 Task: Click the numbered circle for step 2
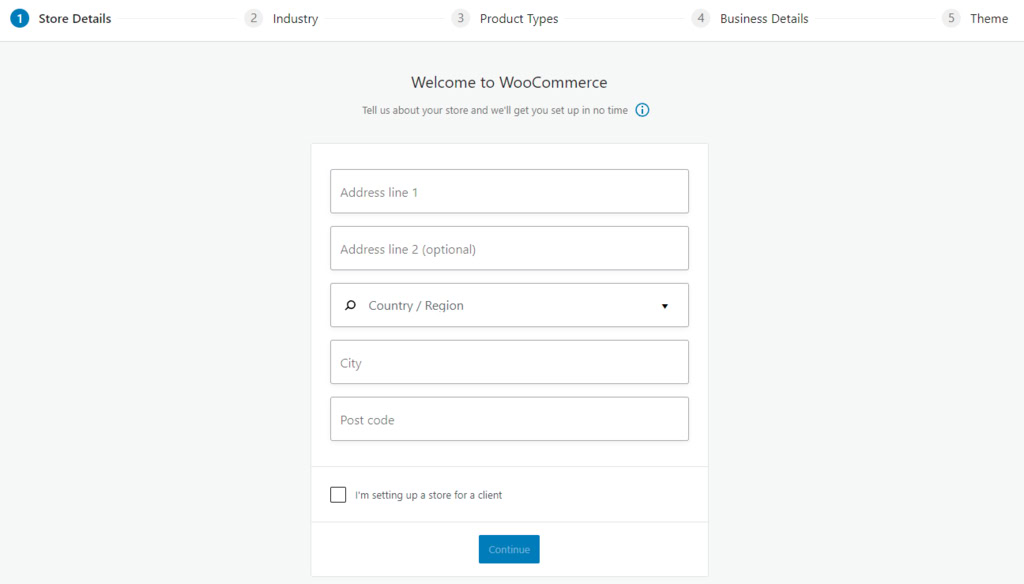(253, 18)
